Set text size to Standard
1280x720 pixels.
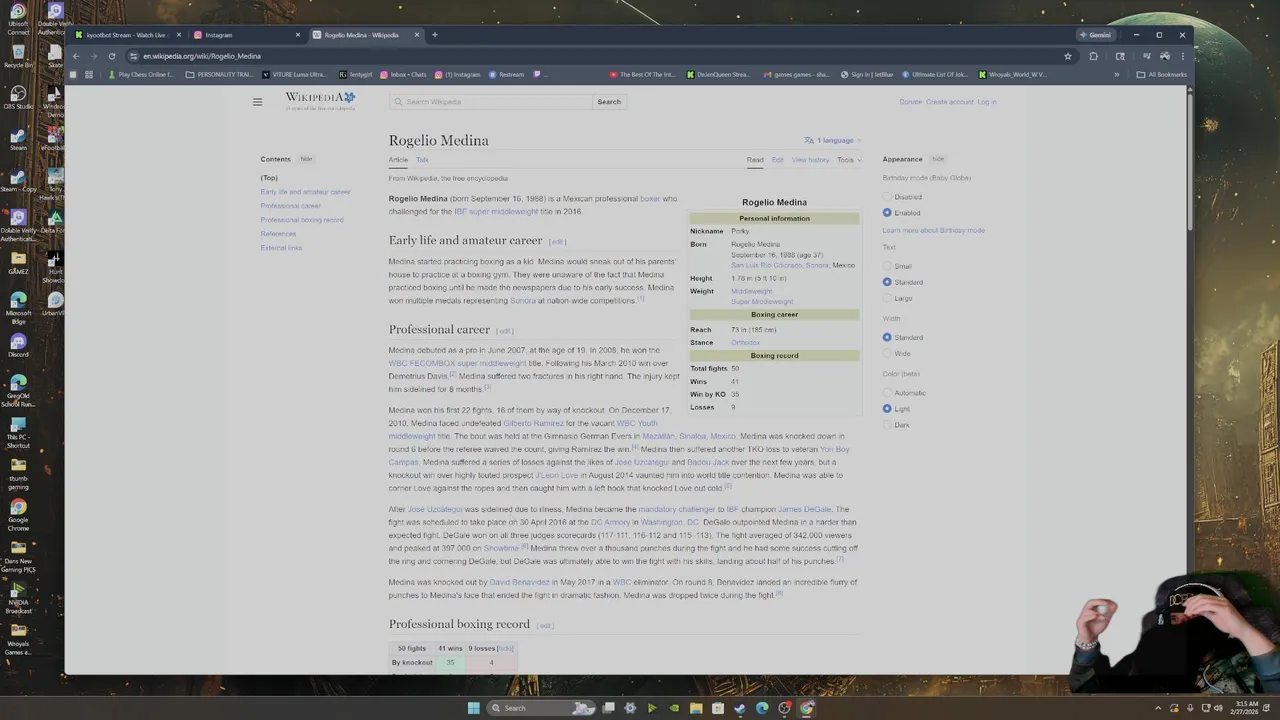pyautogui.click(x=887, y=282)
